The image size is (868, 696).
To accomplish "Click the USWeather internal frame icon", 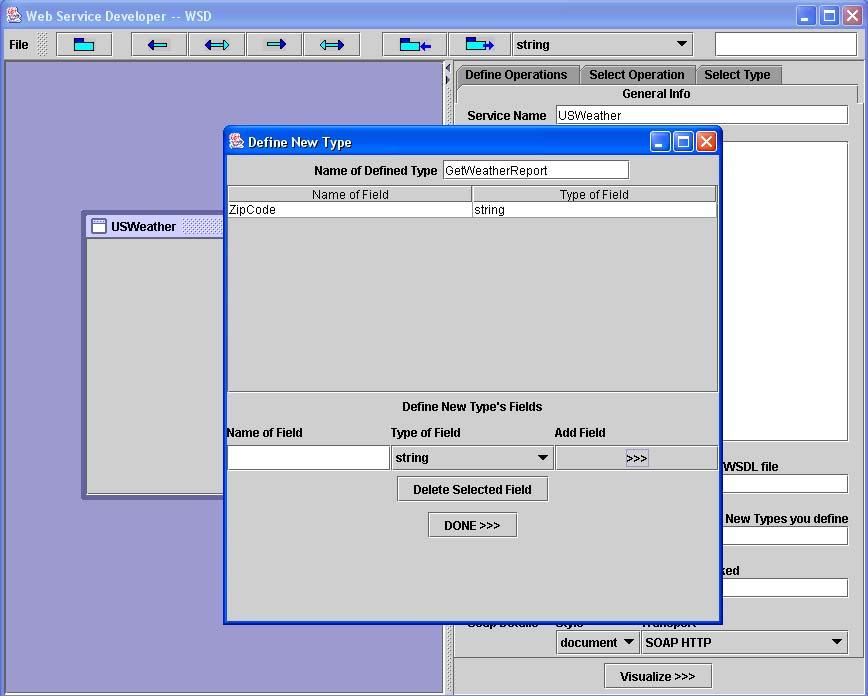I will 99,226.
